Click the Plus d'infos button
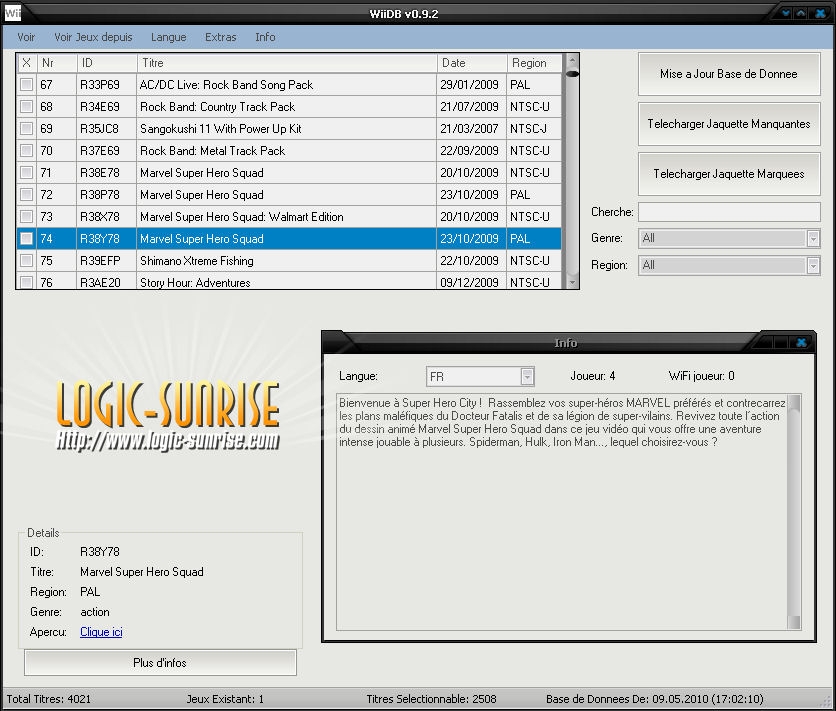Image resolution: width=836 pixels, height=711 pixels. 160,663
